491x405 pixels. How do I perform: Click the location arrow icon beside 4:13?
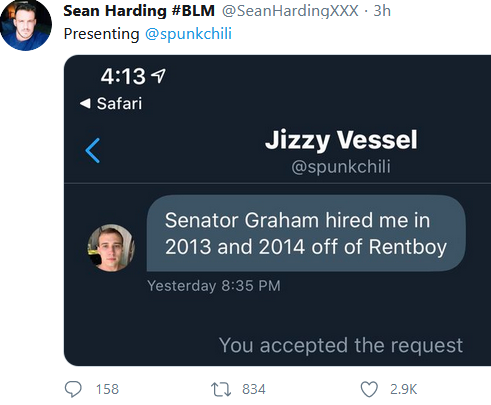click(158, 76)
